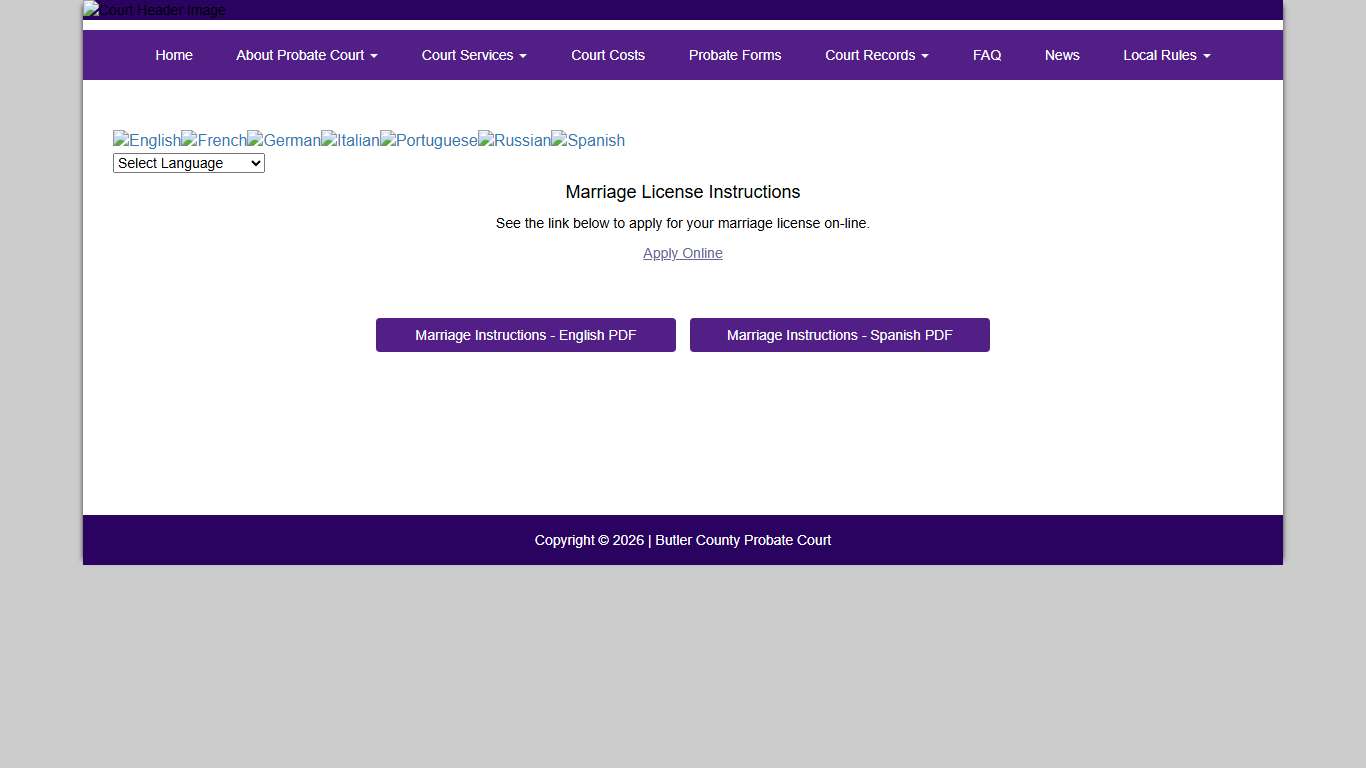Select the Spanish language flag icon

[588, 140]
